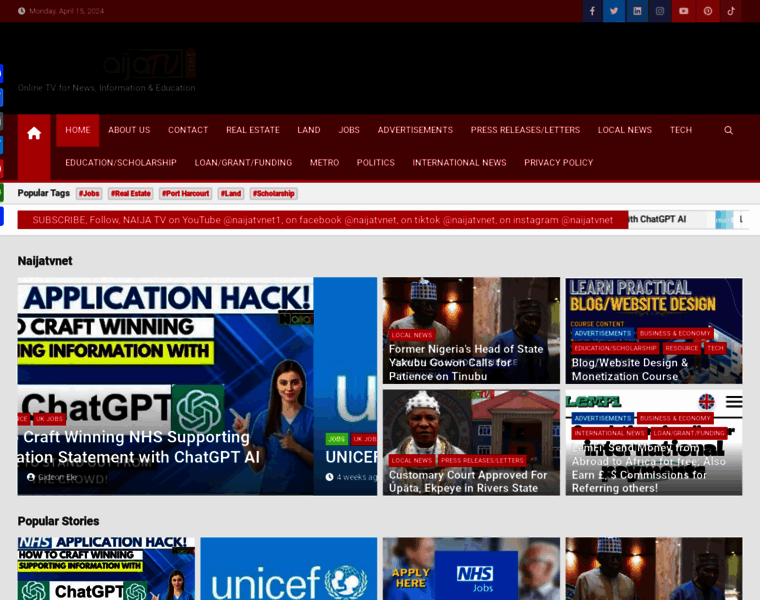Open Lemfi Send Money Abroad article
This screenshot has height=600, width=760.
(649, 468)
